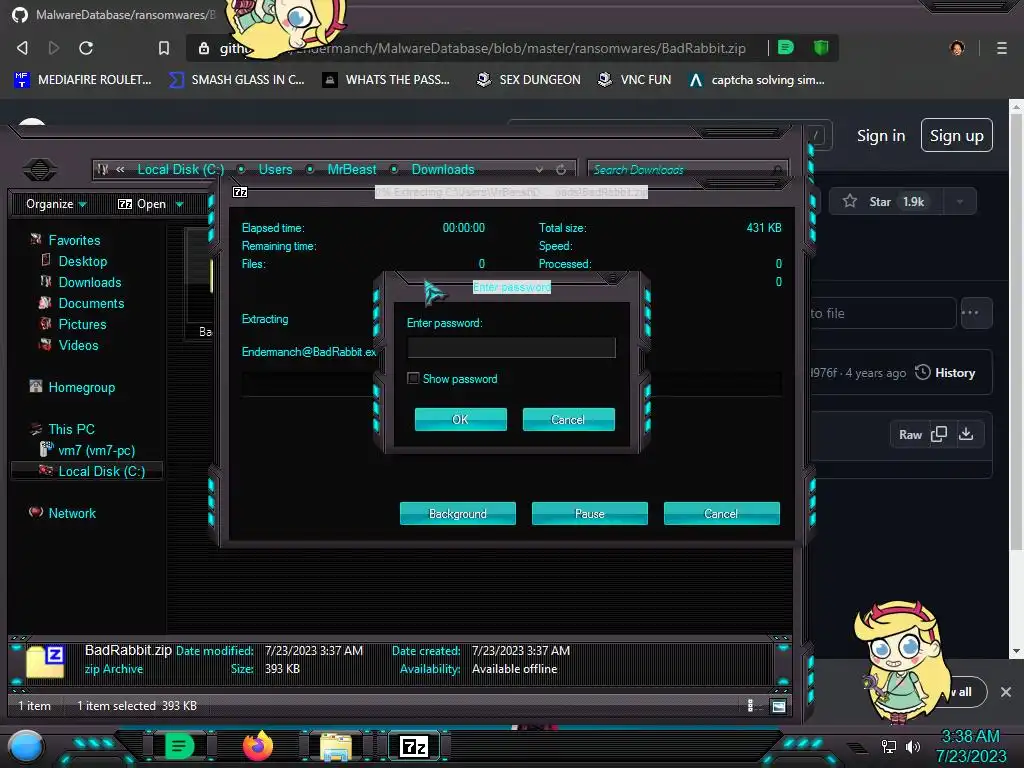1024x768 pixels.
Task: Open Organize dropdown in Explorer
Action: [56, 204]
